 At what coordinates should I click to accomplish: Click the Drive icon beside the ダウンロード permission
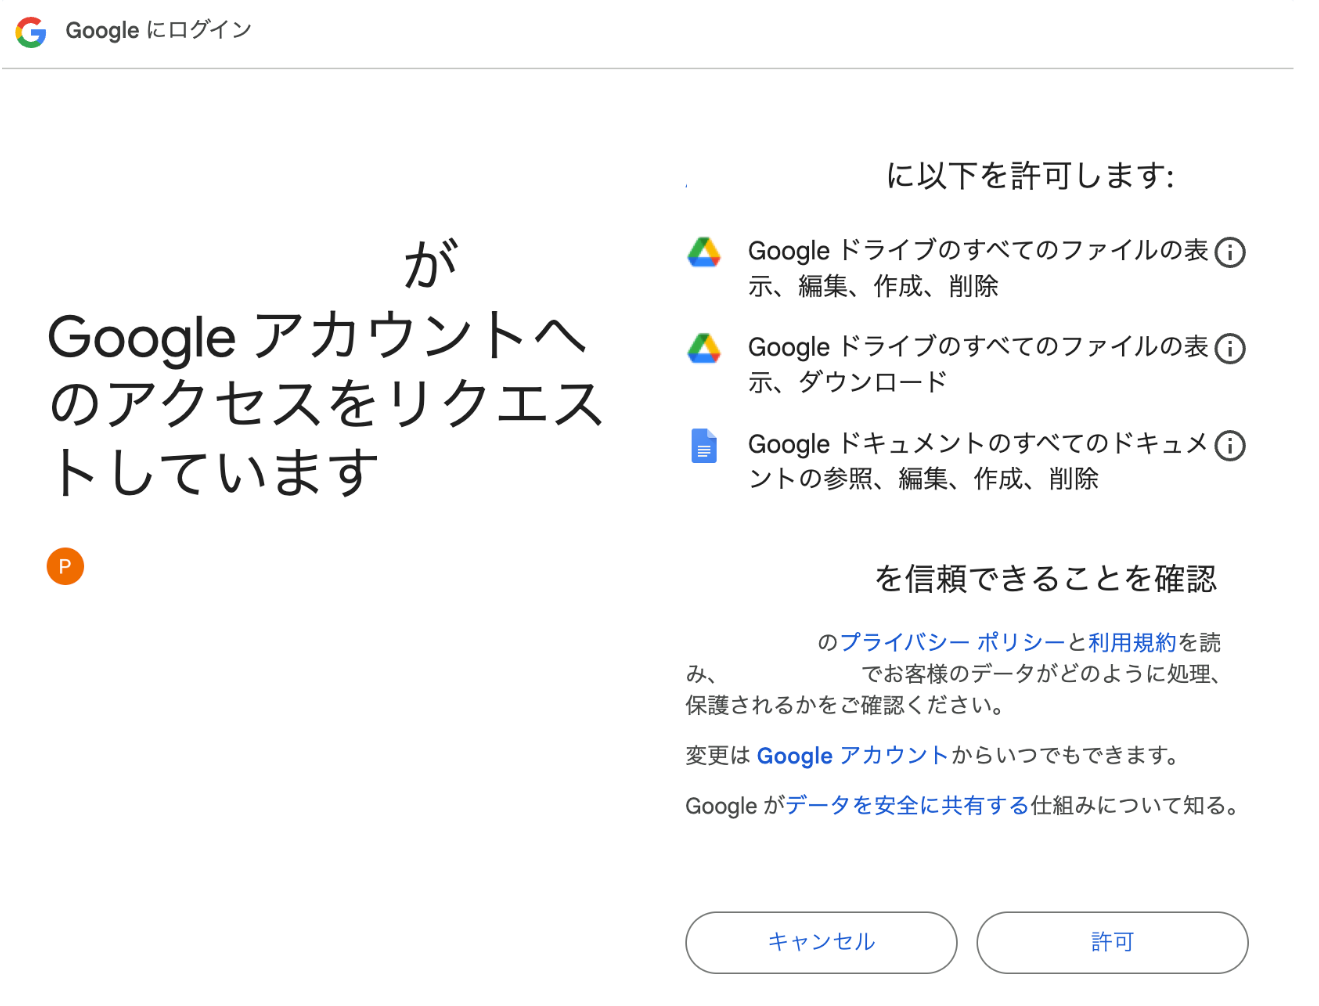point(704,348)
